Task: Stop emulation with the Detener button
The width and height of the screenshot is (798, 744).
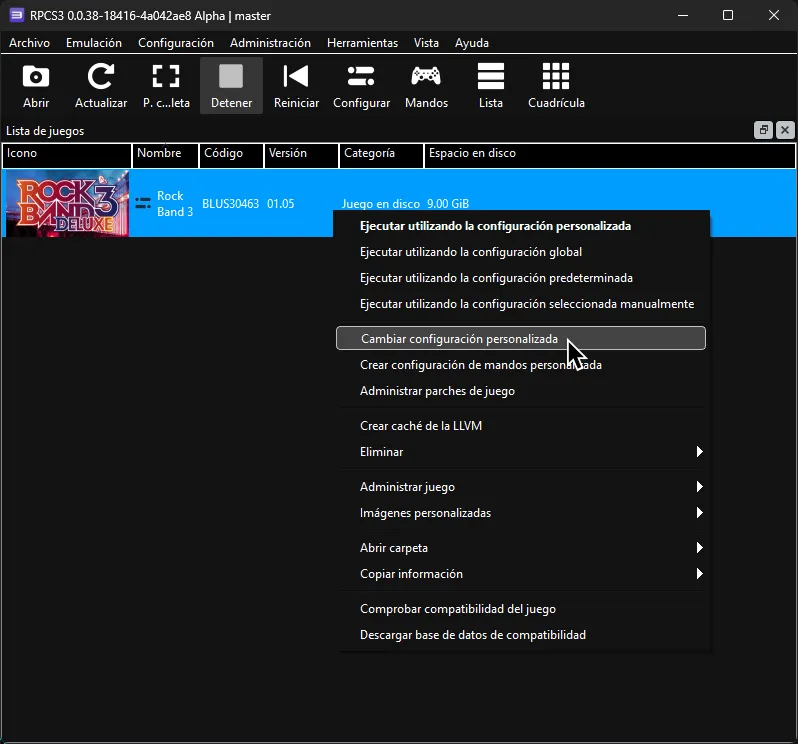Action: click(x=231, y=85)
